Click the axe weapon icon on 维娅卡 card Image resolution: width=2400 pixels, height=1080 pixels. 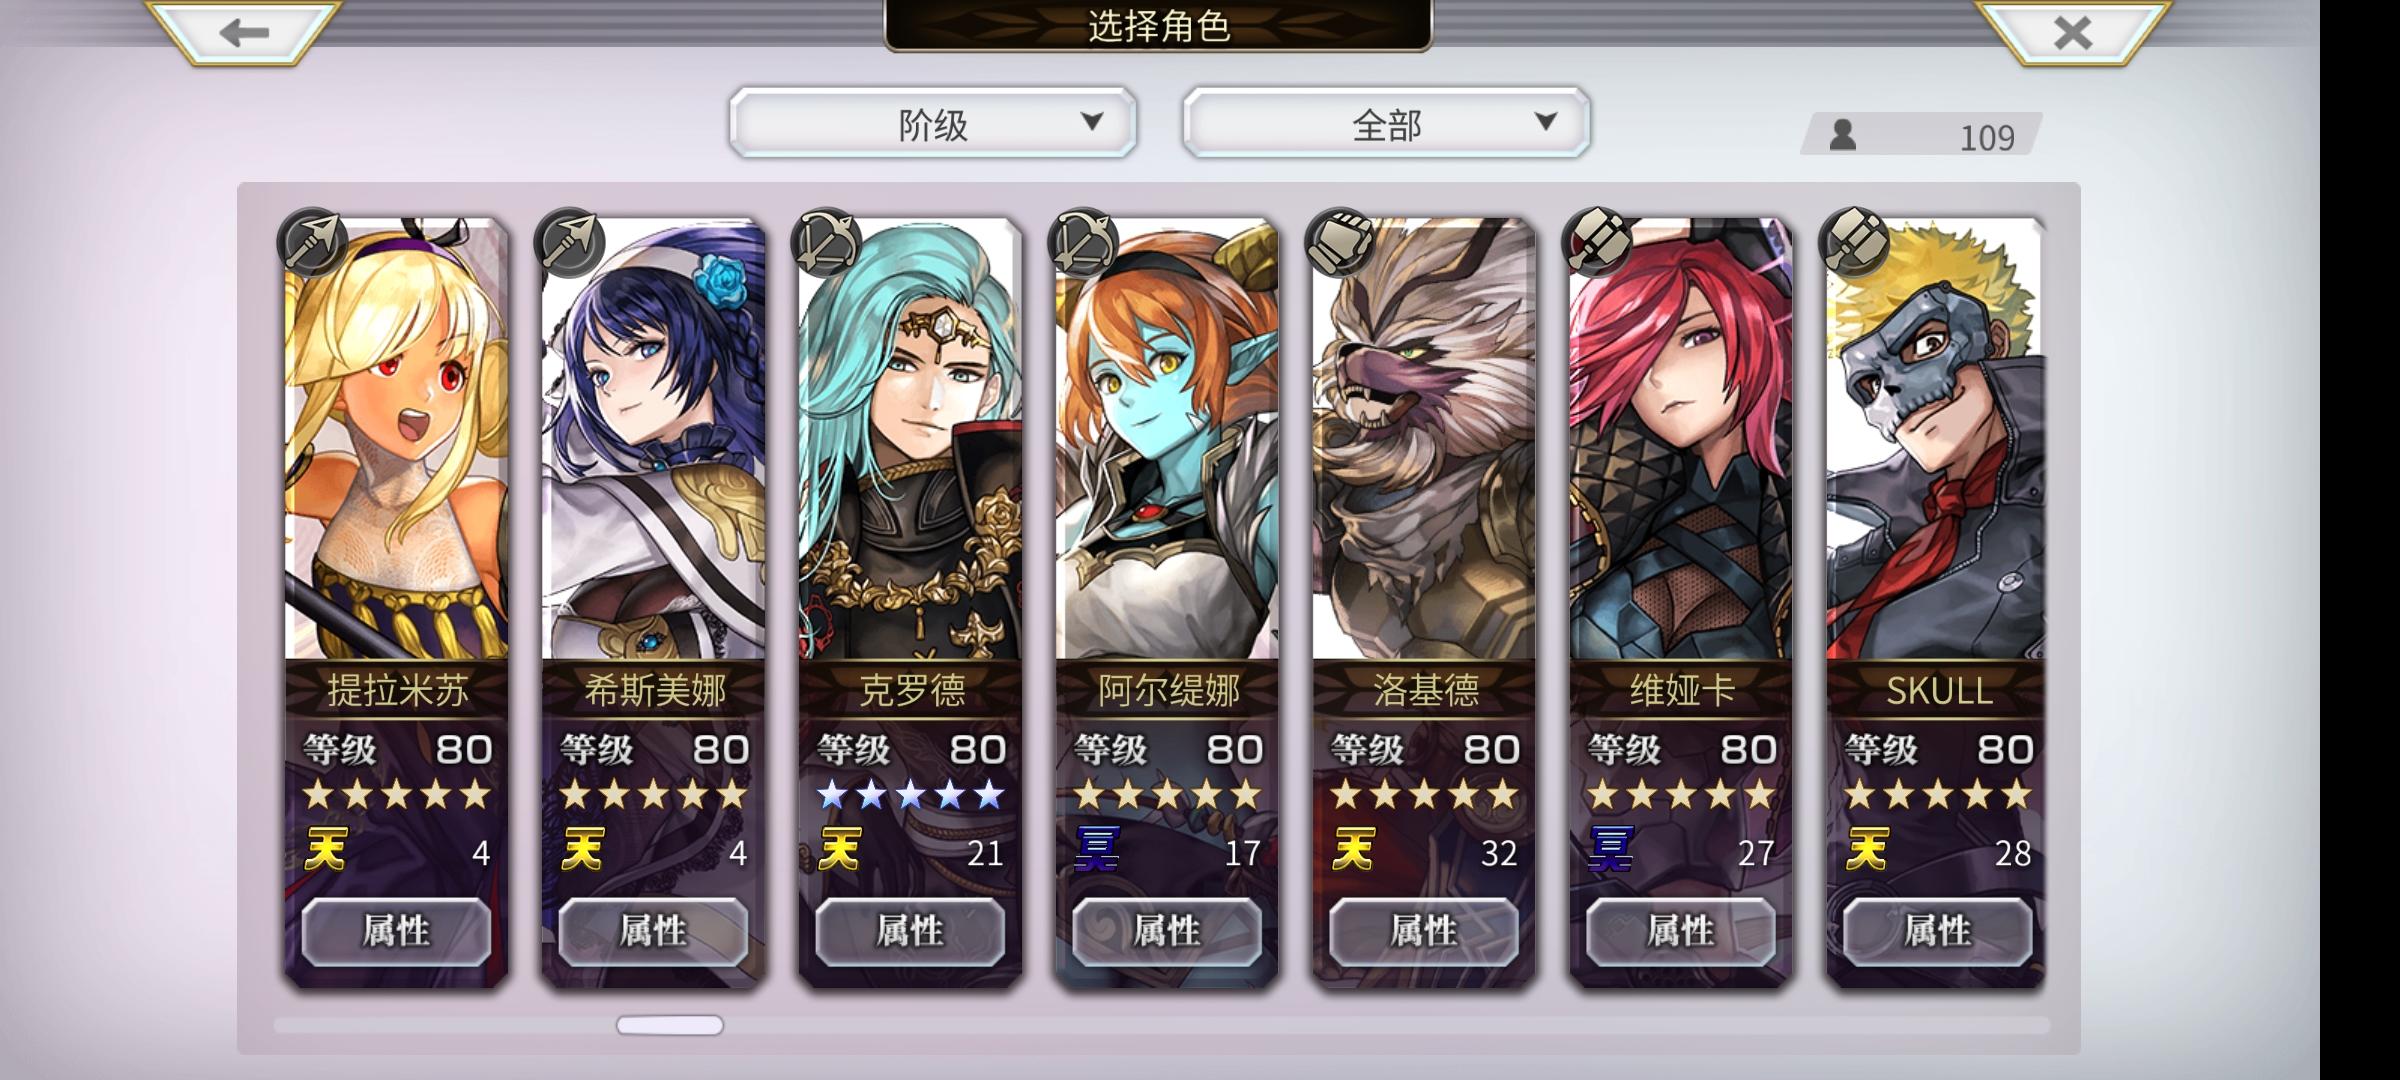click(x=1597, y=243)
